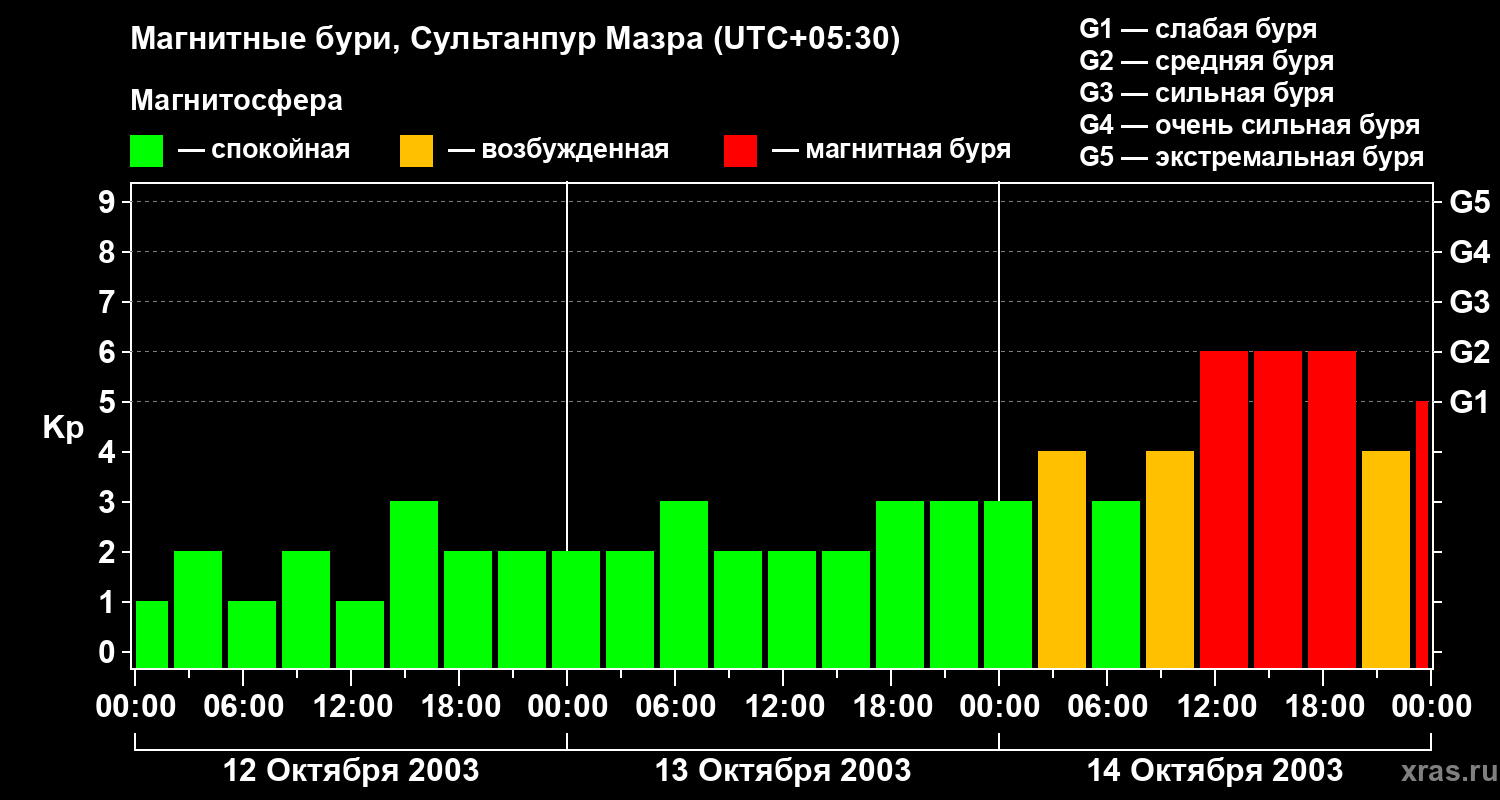This screenshot has height=800, width=1500.
Task: Click the green bar between orange bars on 14 Октября
Action: click(1116, 584)
